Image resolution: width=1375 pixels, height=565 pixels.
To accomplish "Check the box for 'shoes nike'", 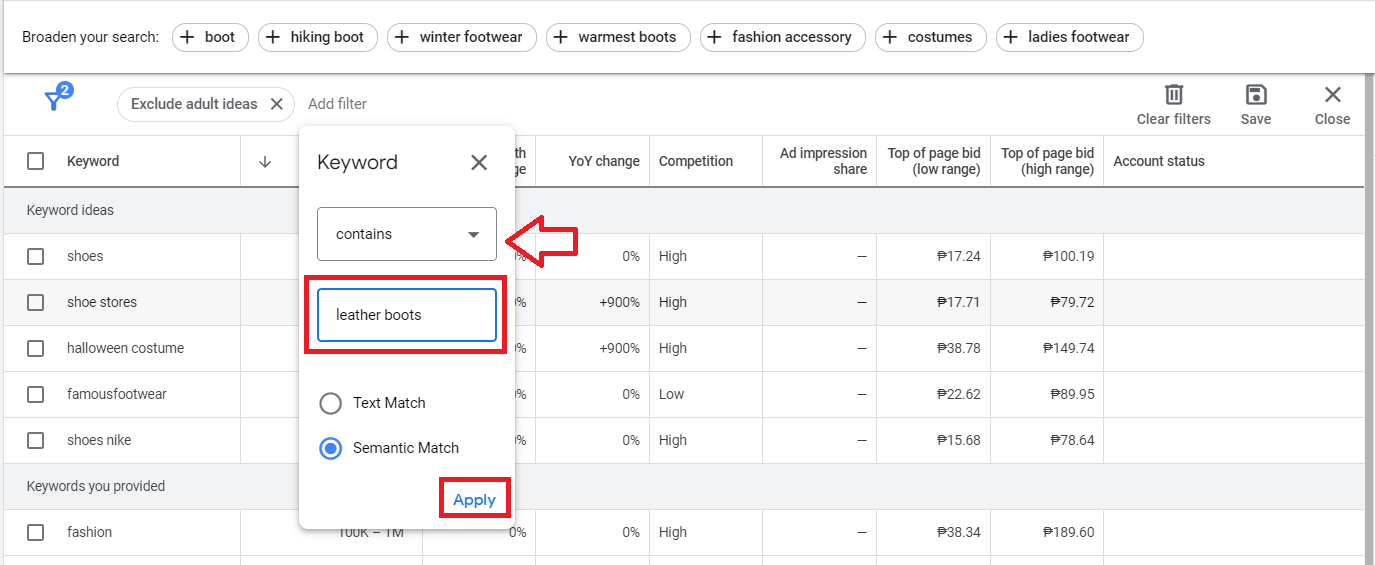I will coord(36,440).
